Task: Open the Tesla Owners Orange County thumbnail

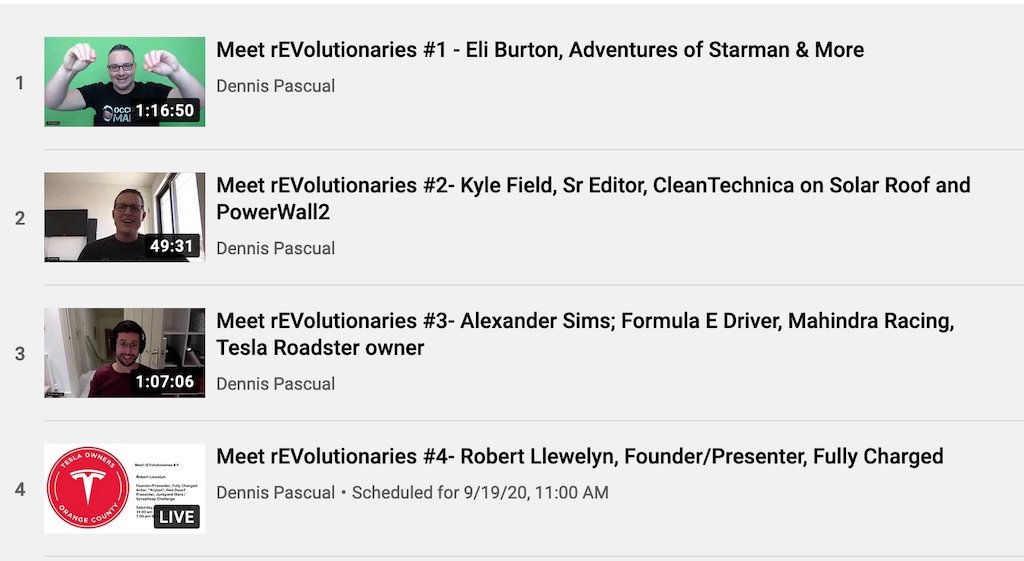Action: pos(125,489)
